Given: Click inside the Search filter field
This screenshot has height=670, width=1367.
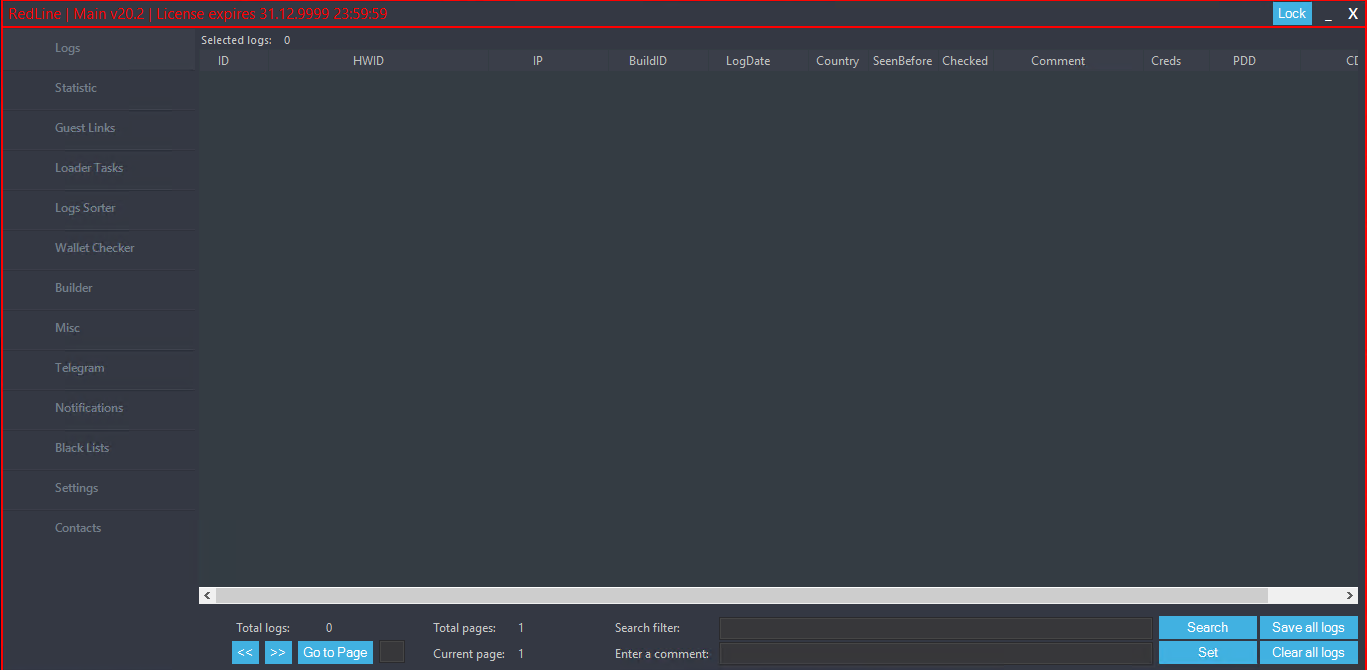Looking at the screenshot, I should pyautogui.click(x=935, y=628).
